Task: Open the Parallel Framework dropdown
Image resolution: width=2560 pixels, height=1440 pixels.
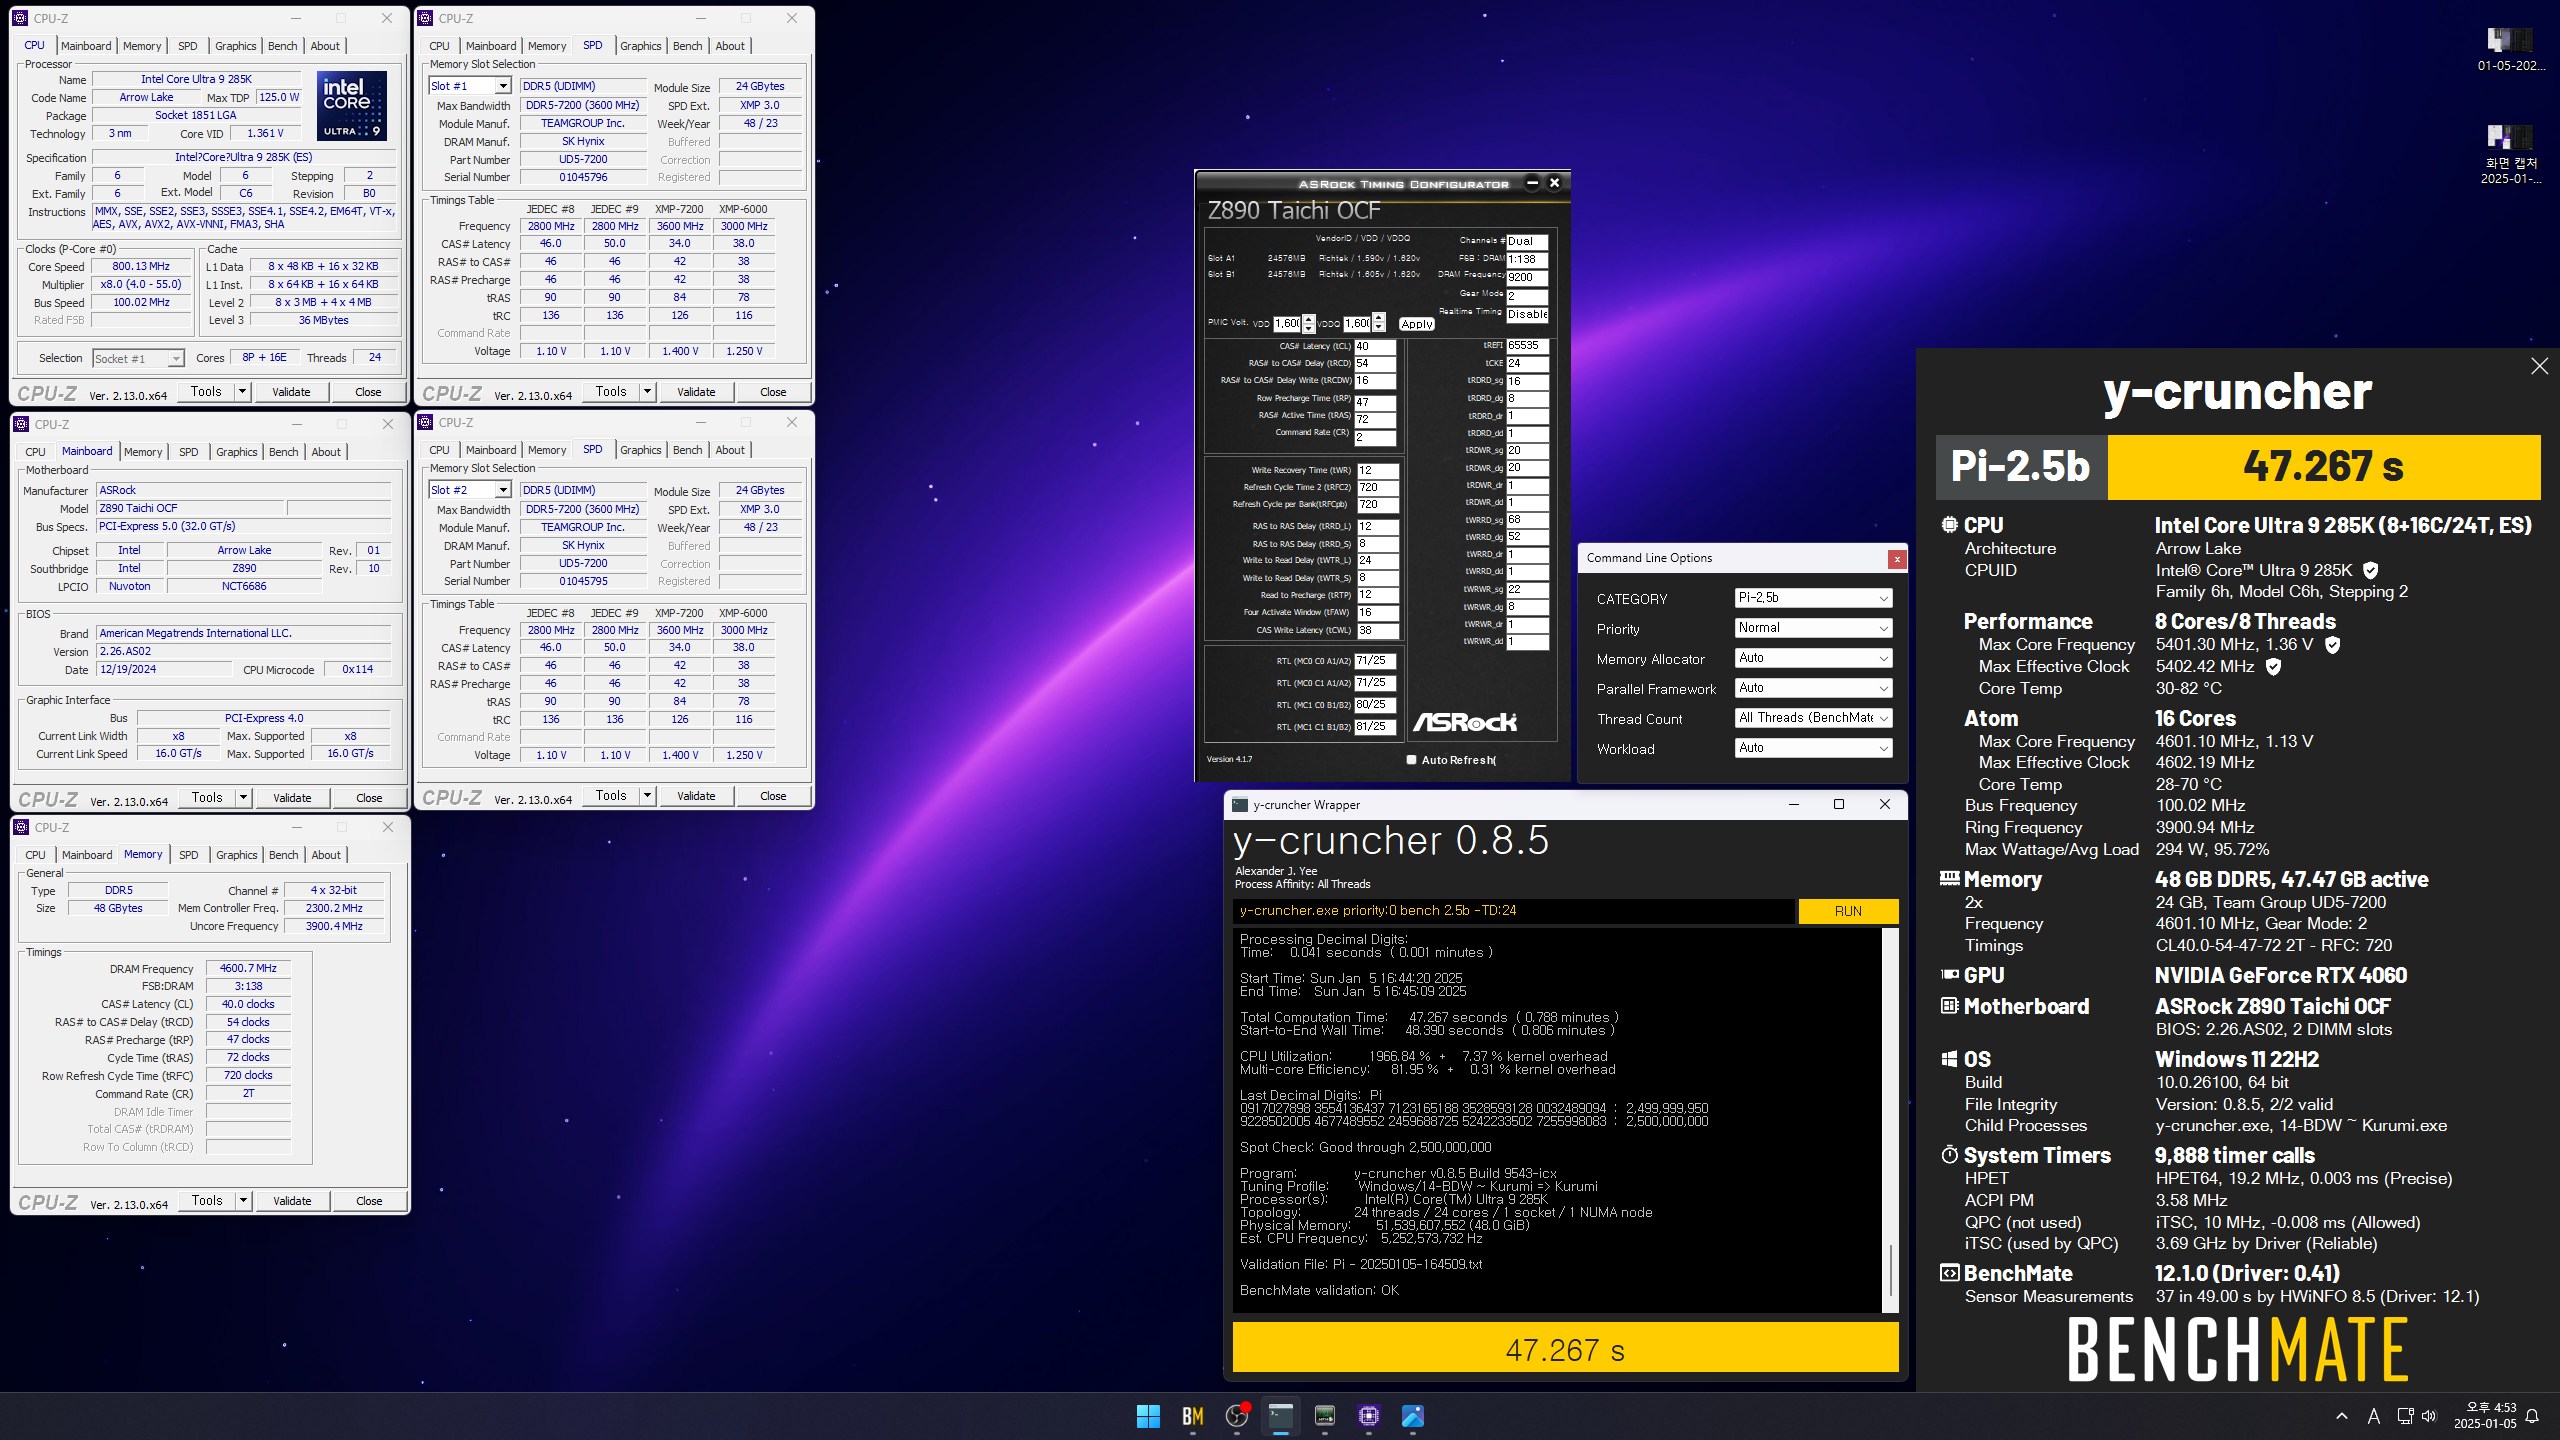Action: click(1813, 688)
